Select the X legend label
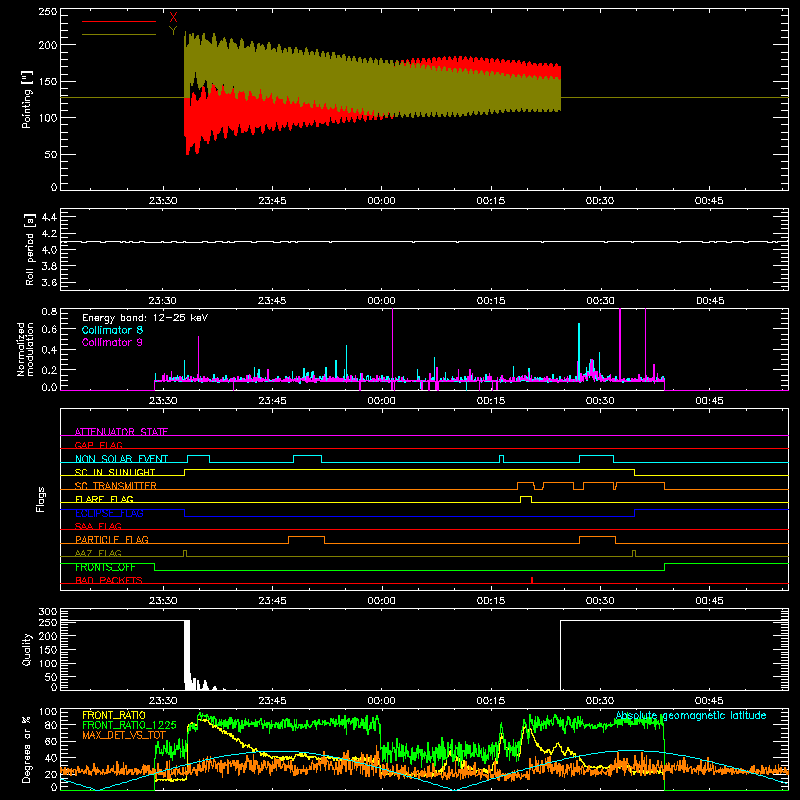Image resolution: width=800 pixels, height=800 pixels. pos(173,18)
